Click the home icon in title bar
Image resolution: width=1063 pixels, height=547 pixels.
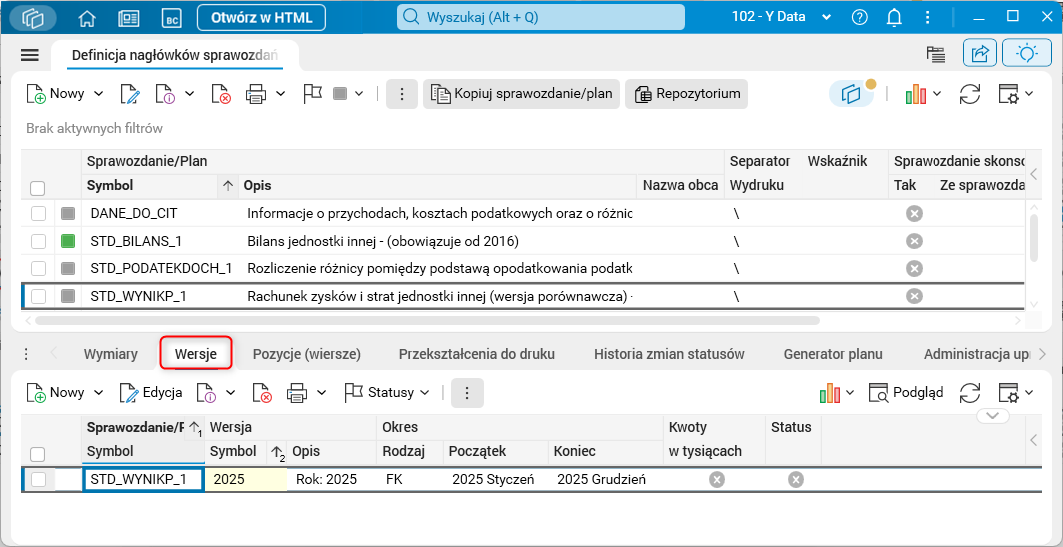coord(87,18)
